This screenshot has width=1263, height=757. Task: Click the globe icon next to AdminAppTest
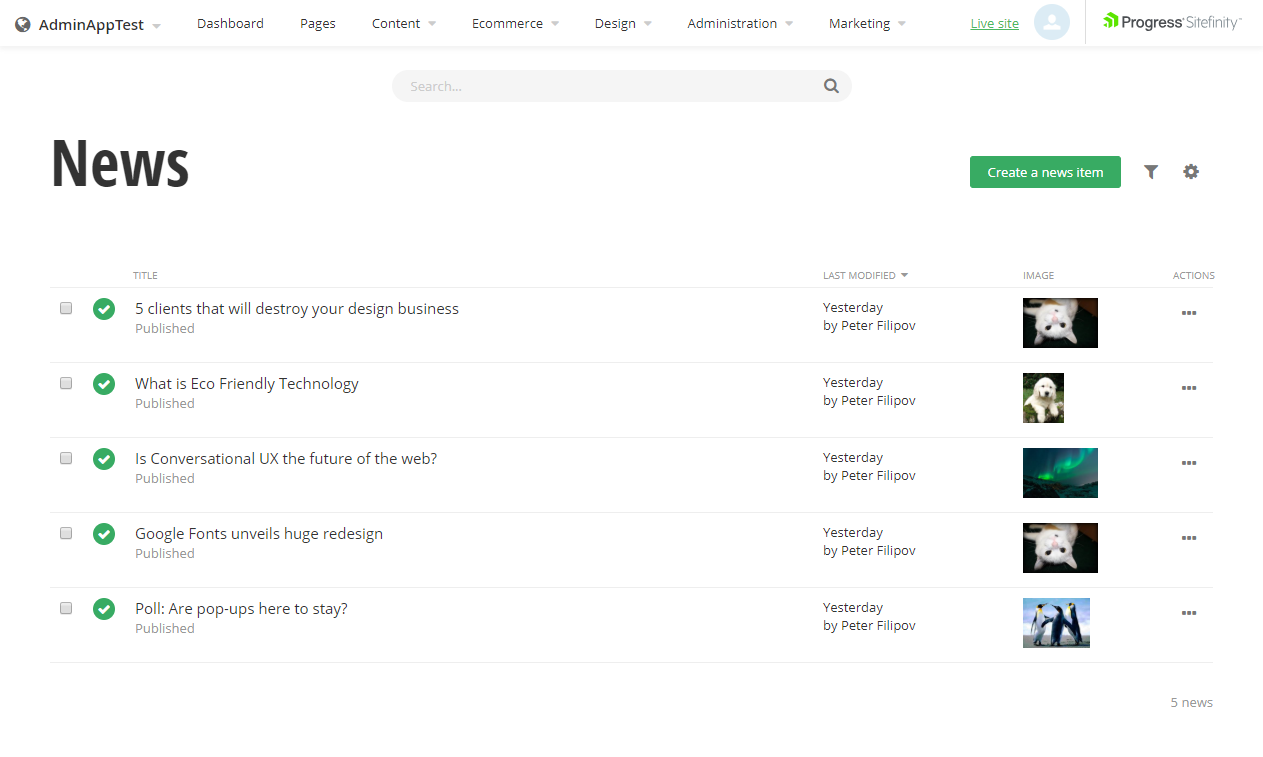point(23,25)
